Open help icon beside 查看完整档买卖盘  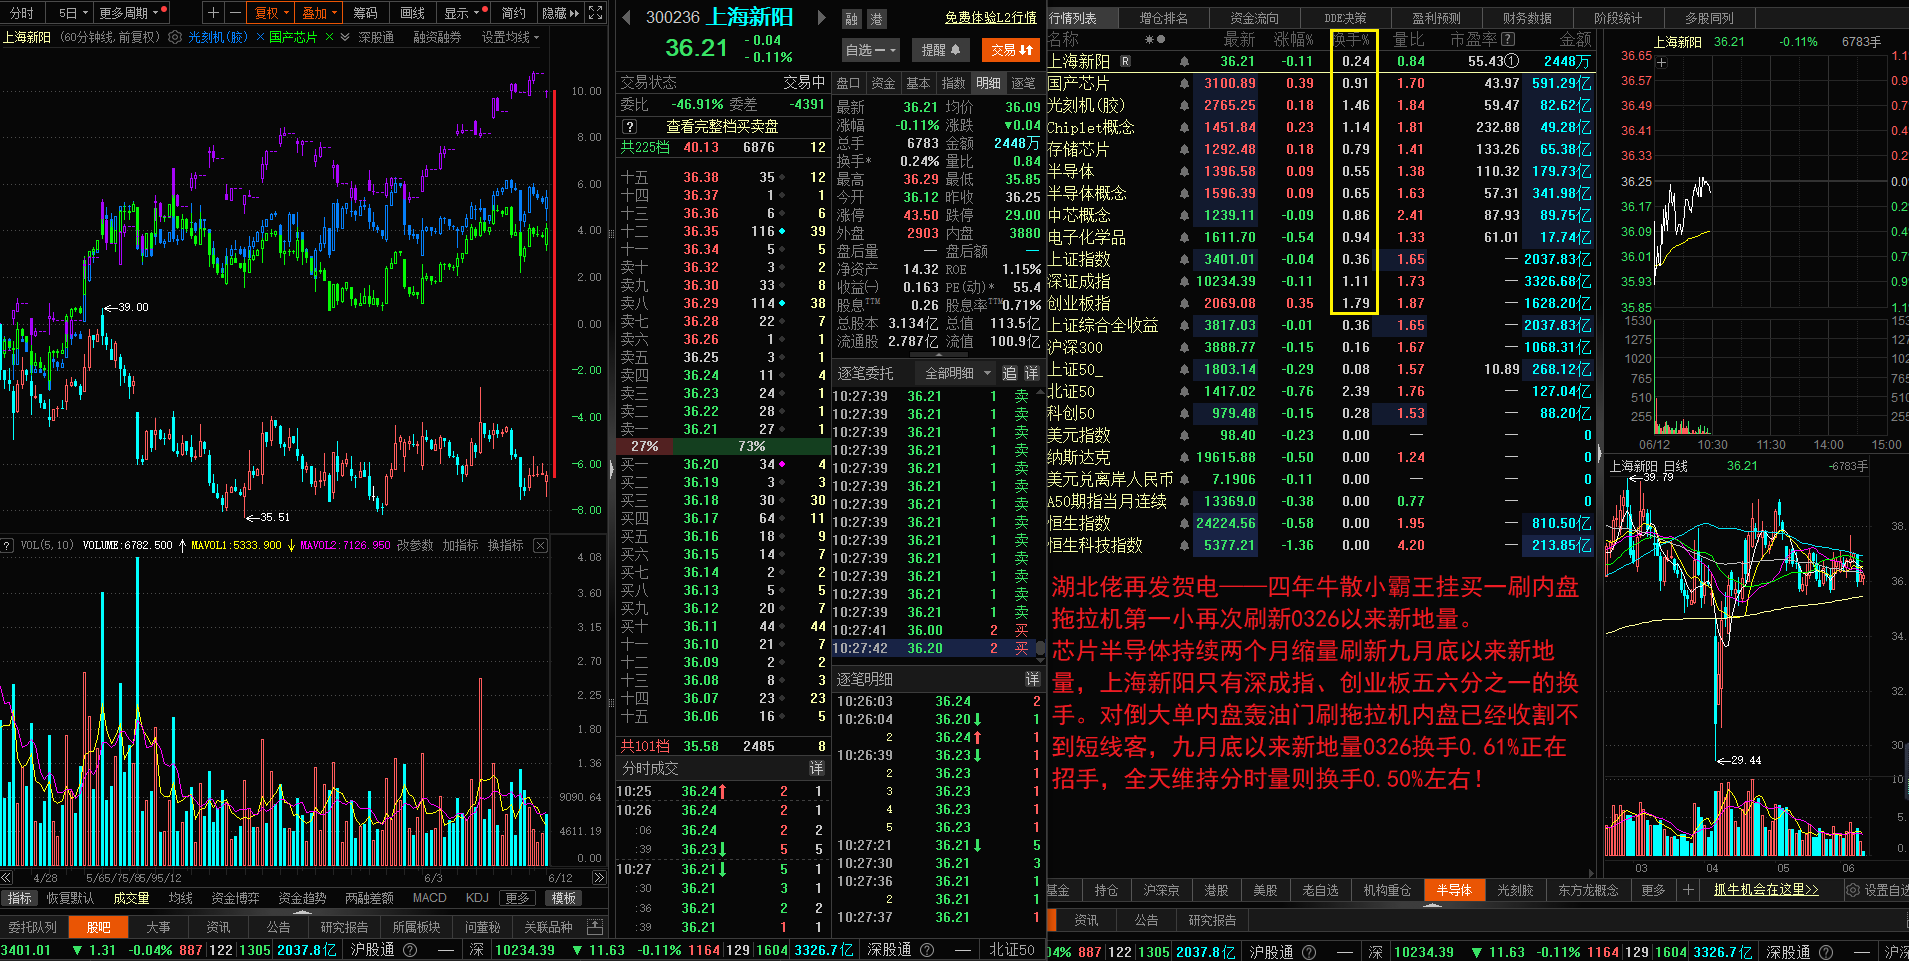coord(629,127)
